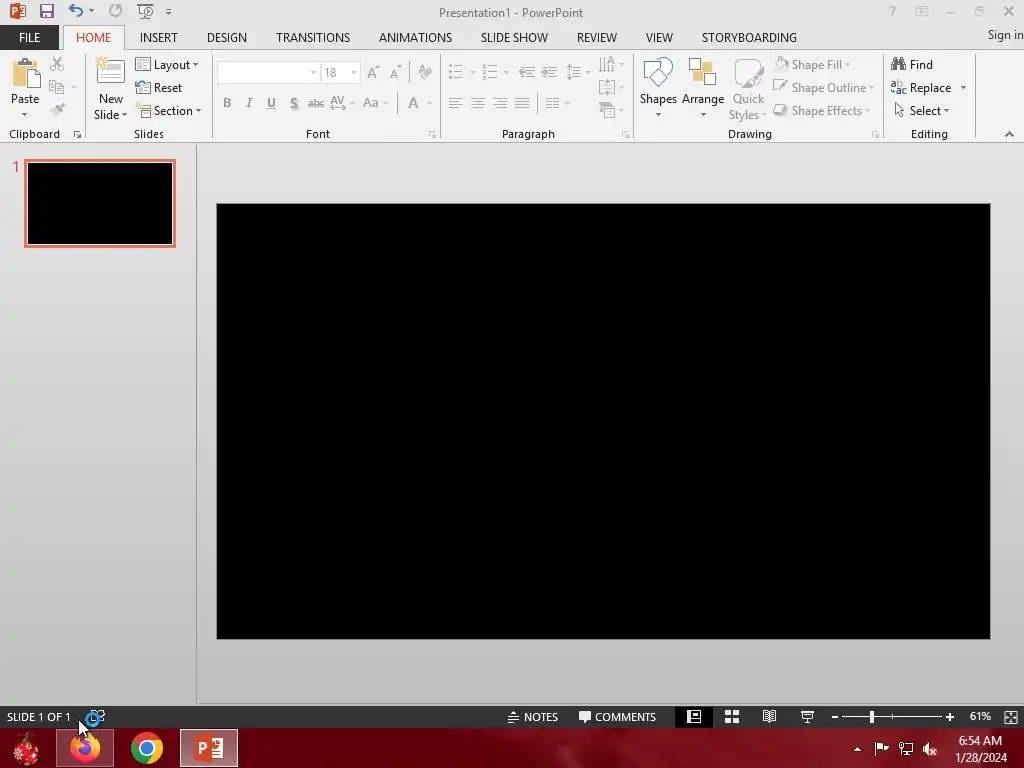Fit slide to current window icon
The width and height of the screenshot is (1024, 768).
coord(1011,717)
